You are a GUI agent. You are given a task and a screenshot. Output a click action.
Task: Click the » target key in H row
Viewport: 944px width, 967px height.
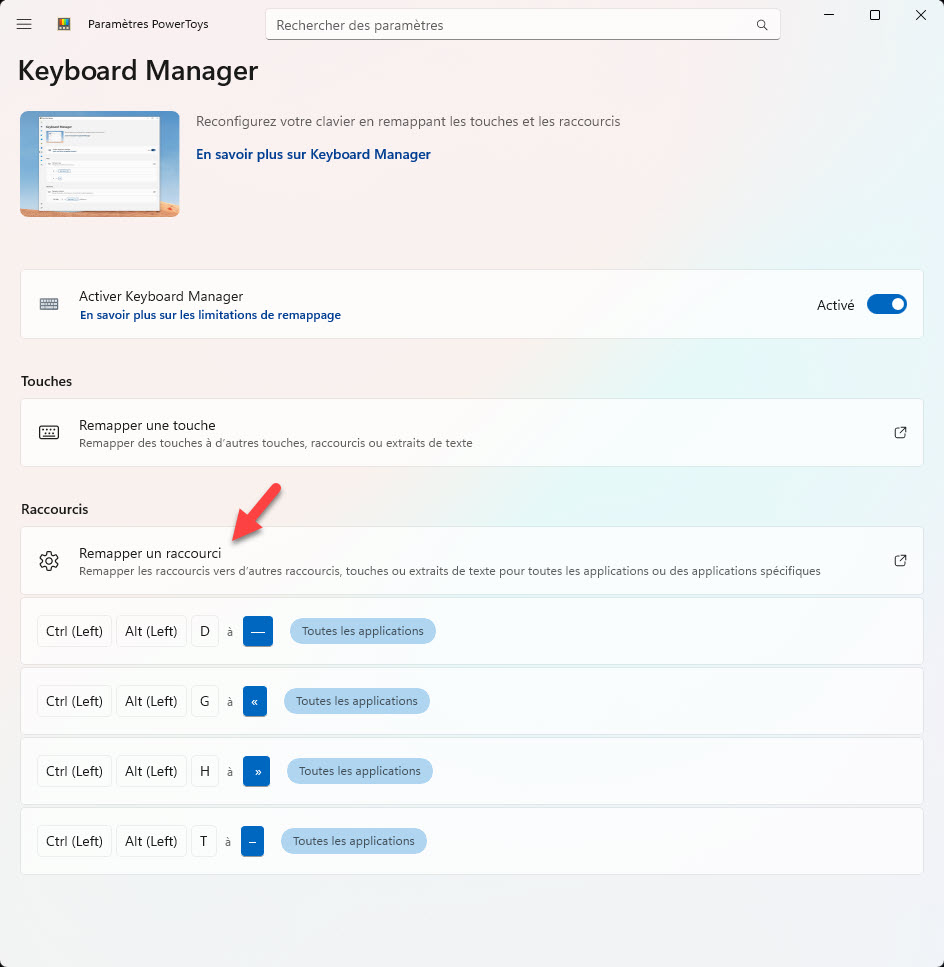point(257,772)
